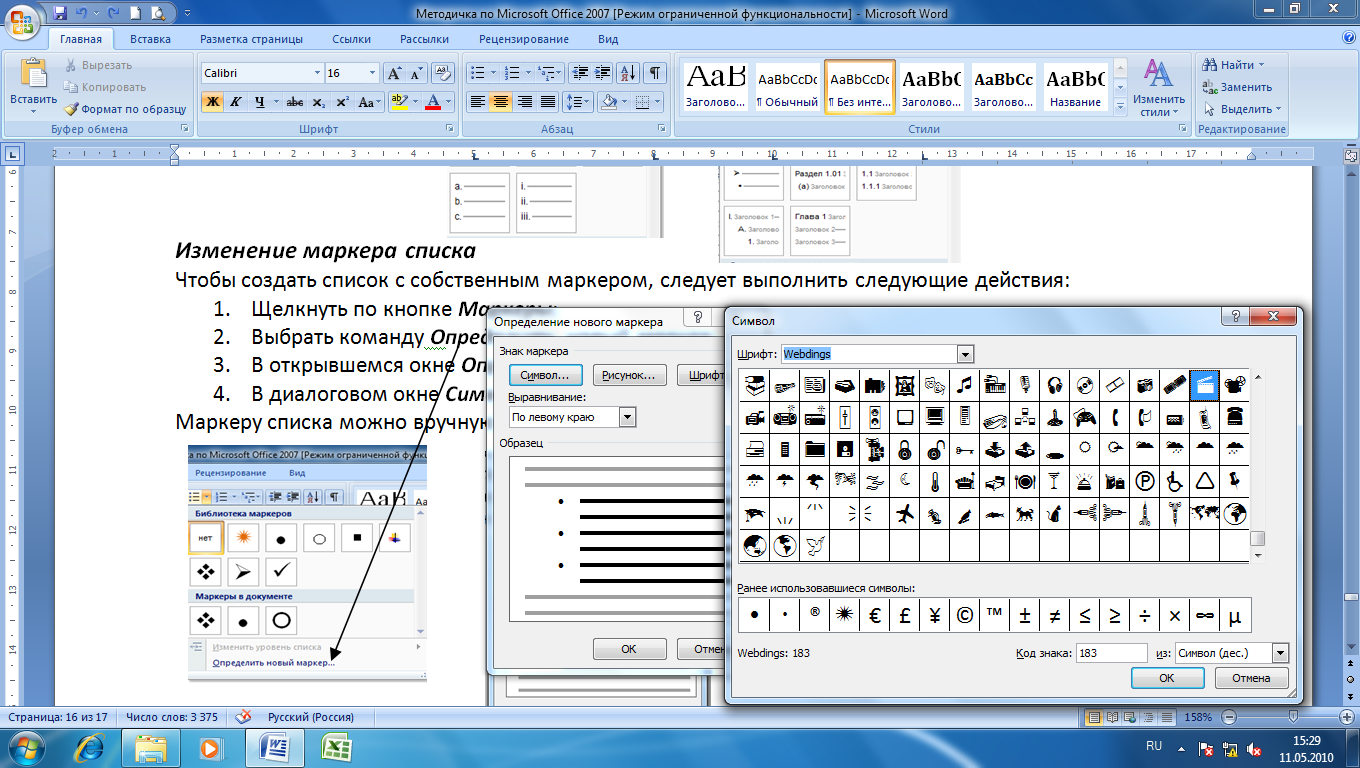Open the Webdings font dropdown in Символ dialog
1360x768 pixels.
(965, 354)
